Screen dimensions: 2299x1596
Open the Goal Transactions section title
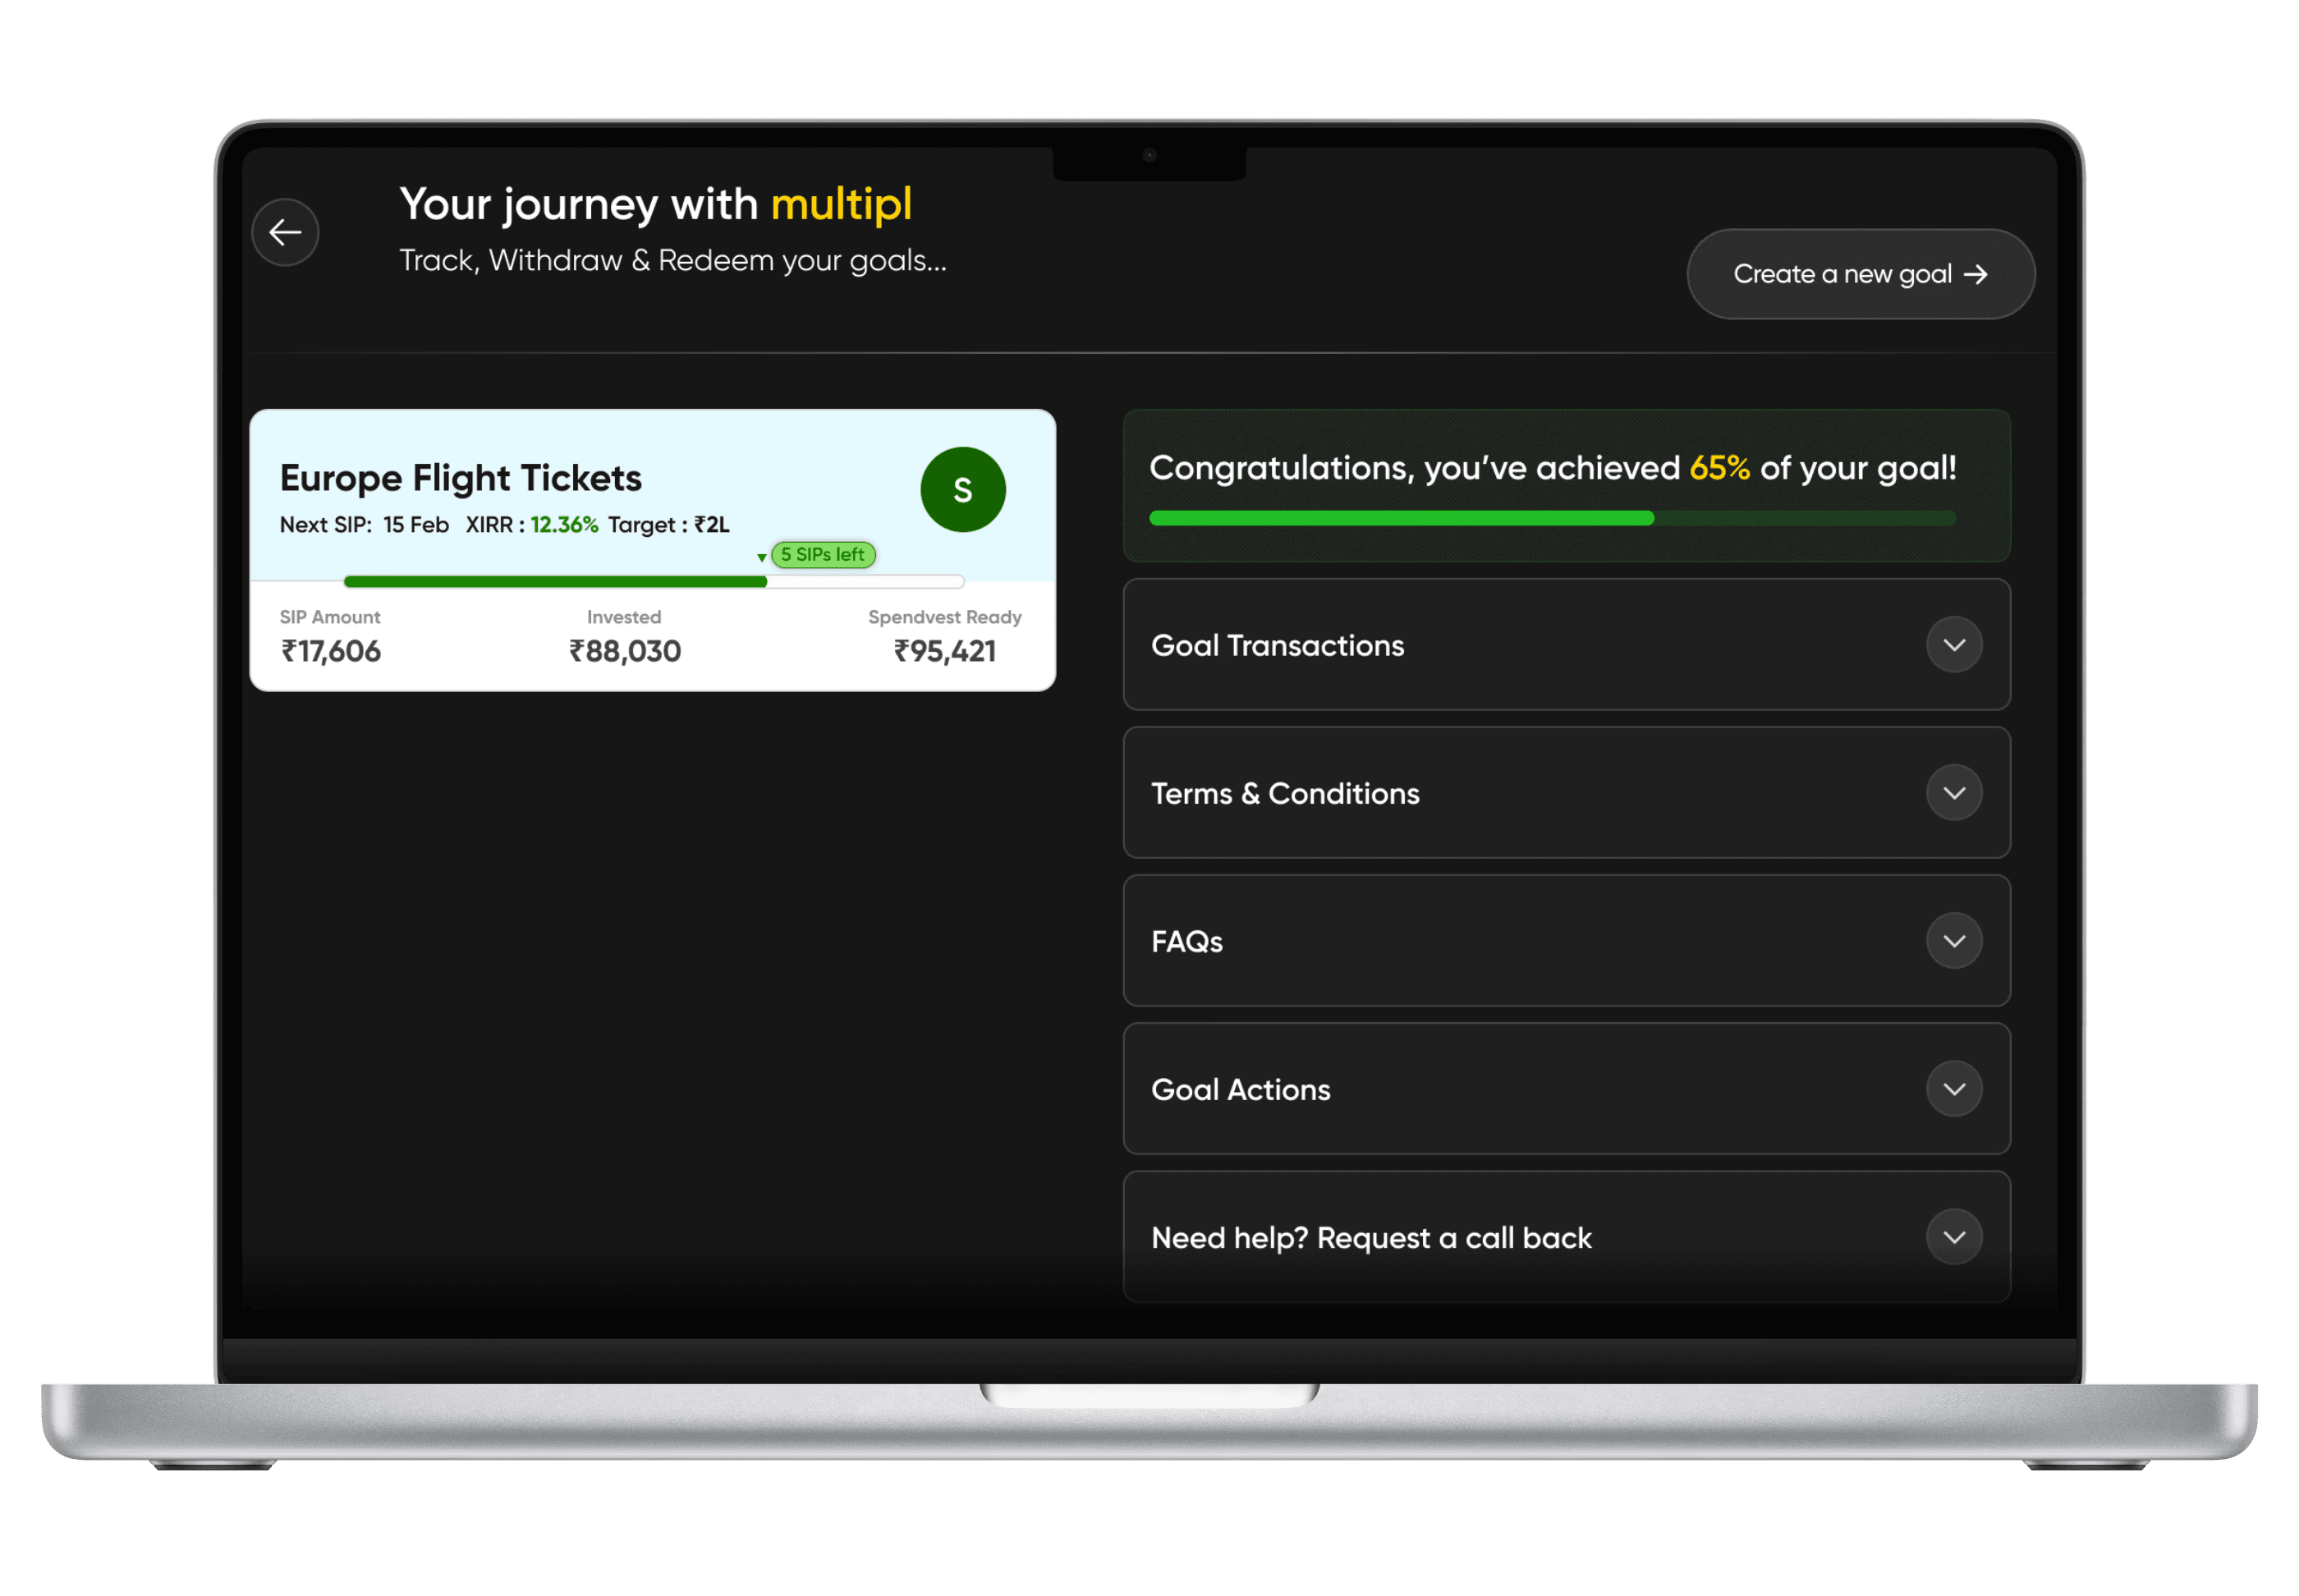1277,646
